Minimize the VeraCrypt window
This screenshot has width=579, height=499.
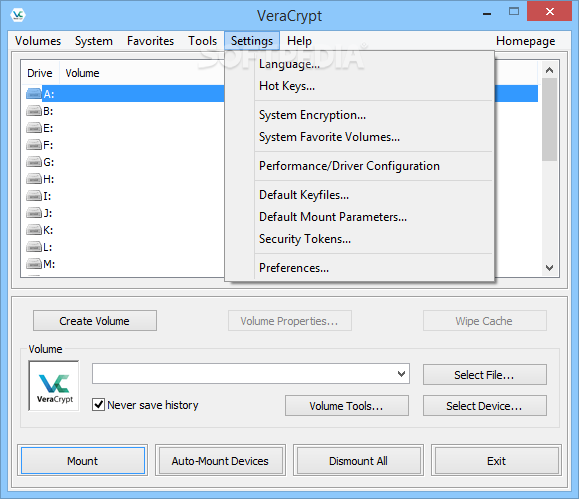487,13
